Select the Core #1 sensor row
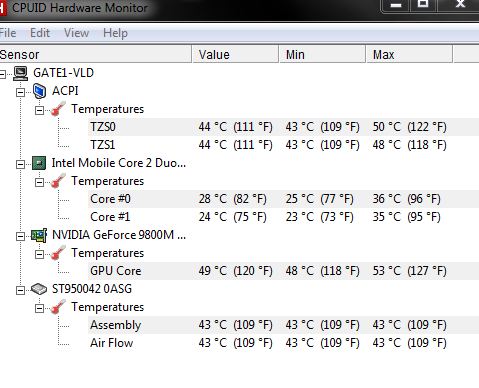This screenshot has width=479, height=388. click(x=283, y=217)
